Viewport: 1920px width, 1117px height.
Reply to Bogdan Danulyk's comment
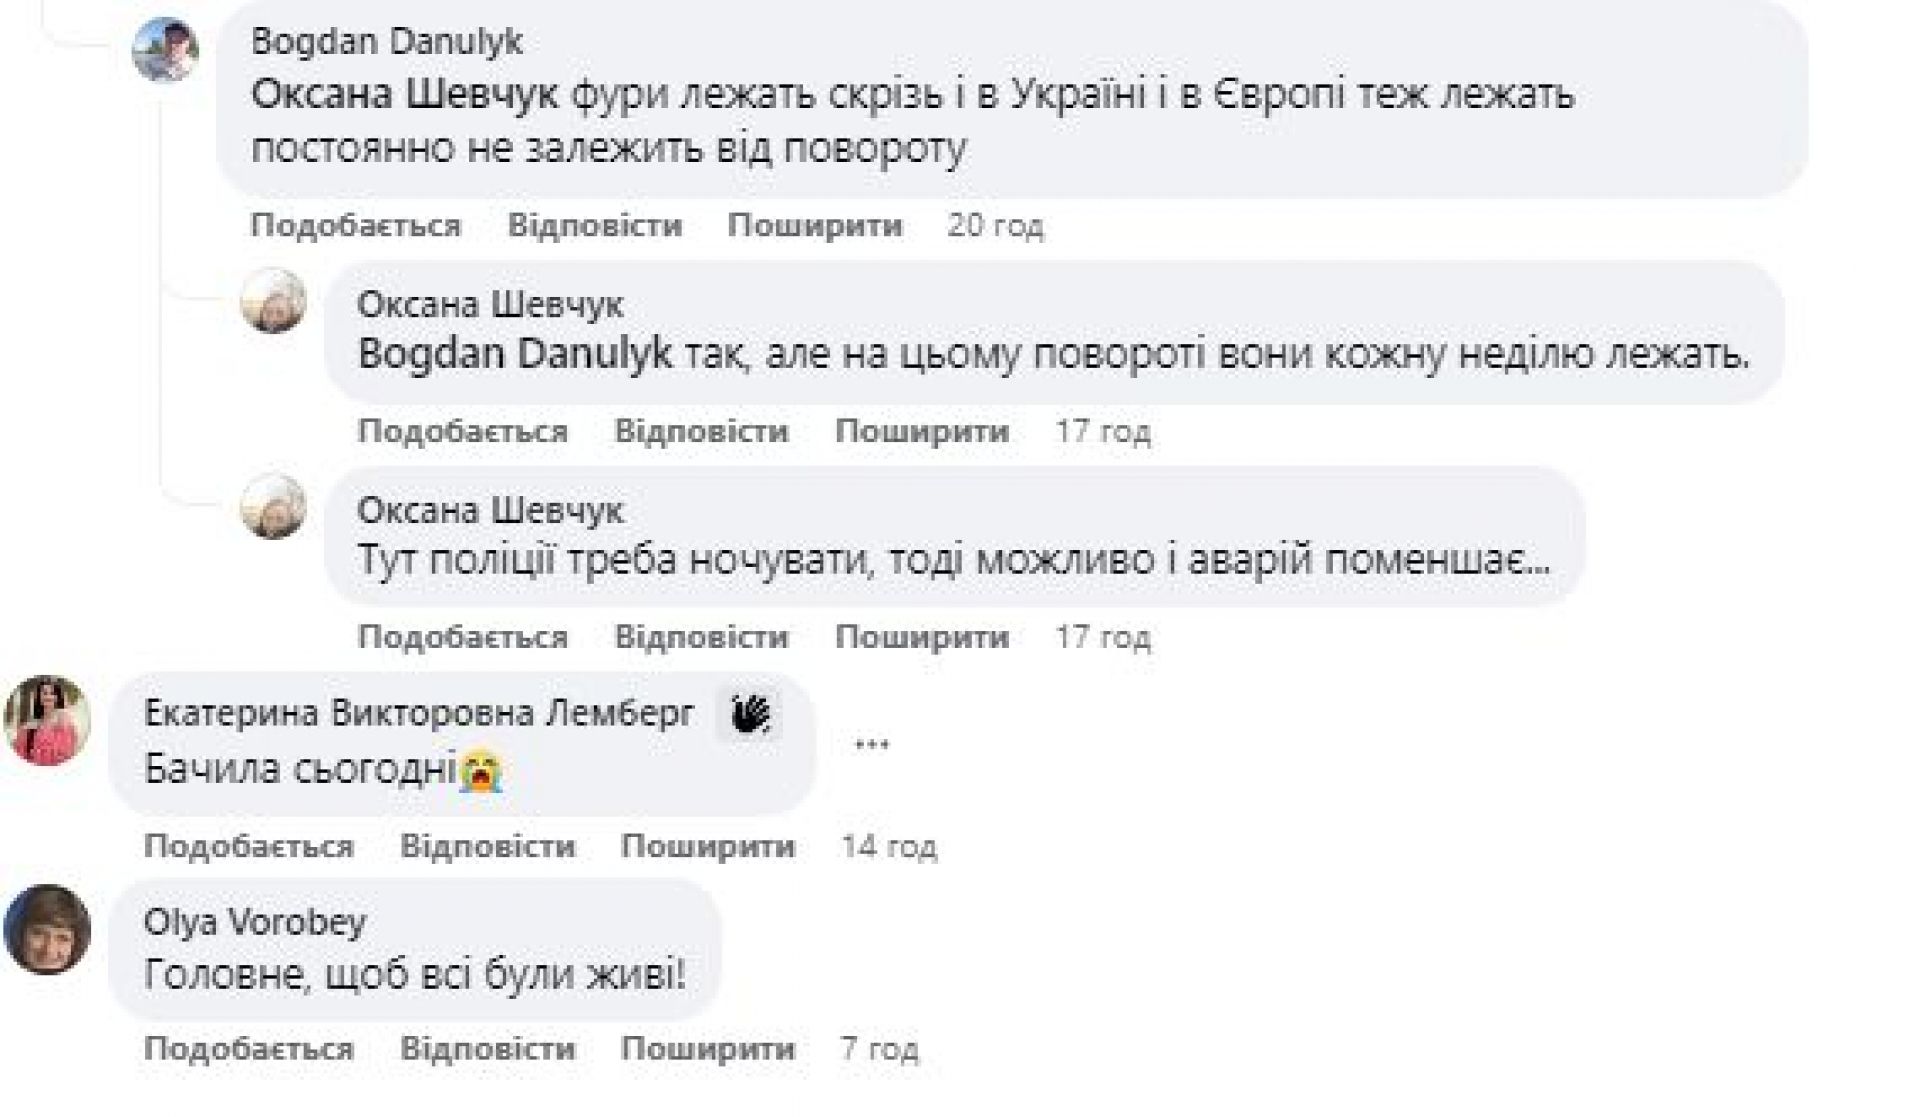594,225
